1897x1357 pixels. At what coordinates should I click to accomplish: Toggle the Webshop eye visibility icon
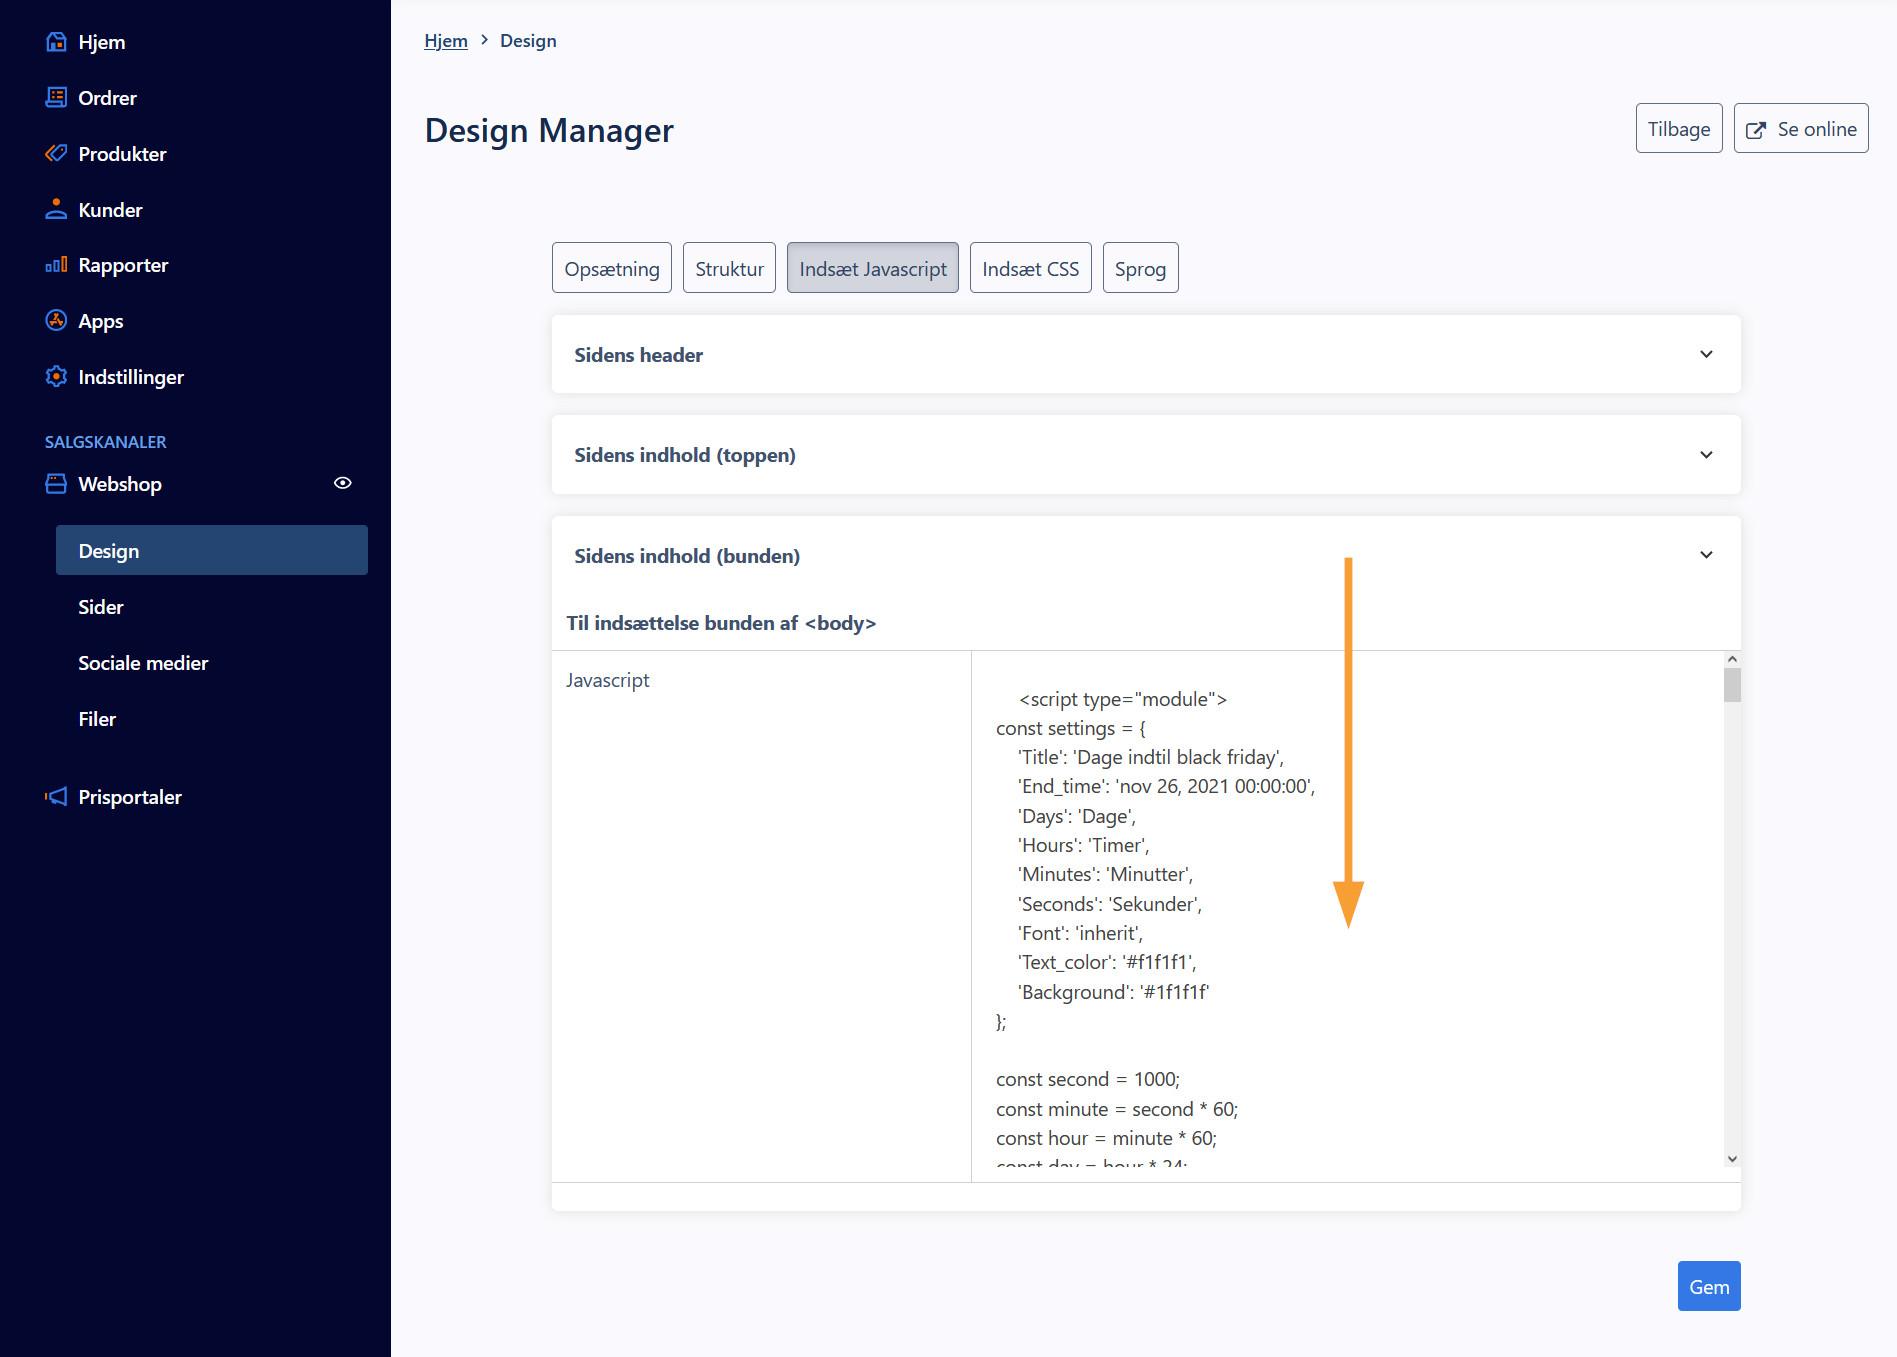click(342, 484)
